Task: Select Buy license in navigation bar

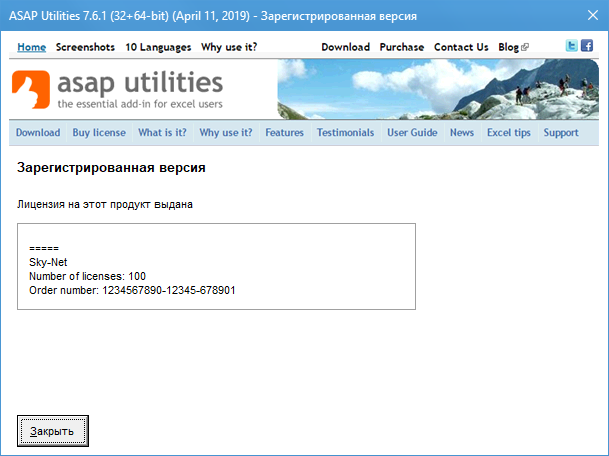Action: [99, 132]
